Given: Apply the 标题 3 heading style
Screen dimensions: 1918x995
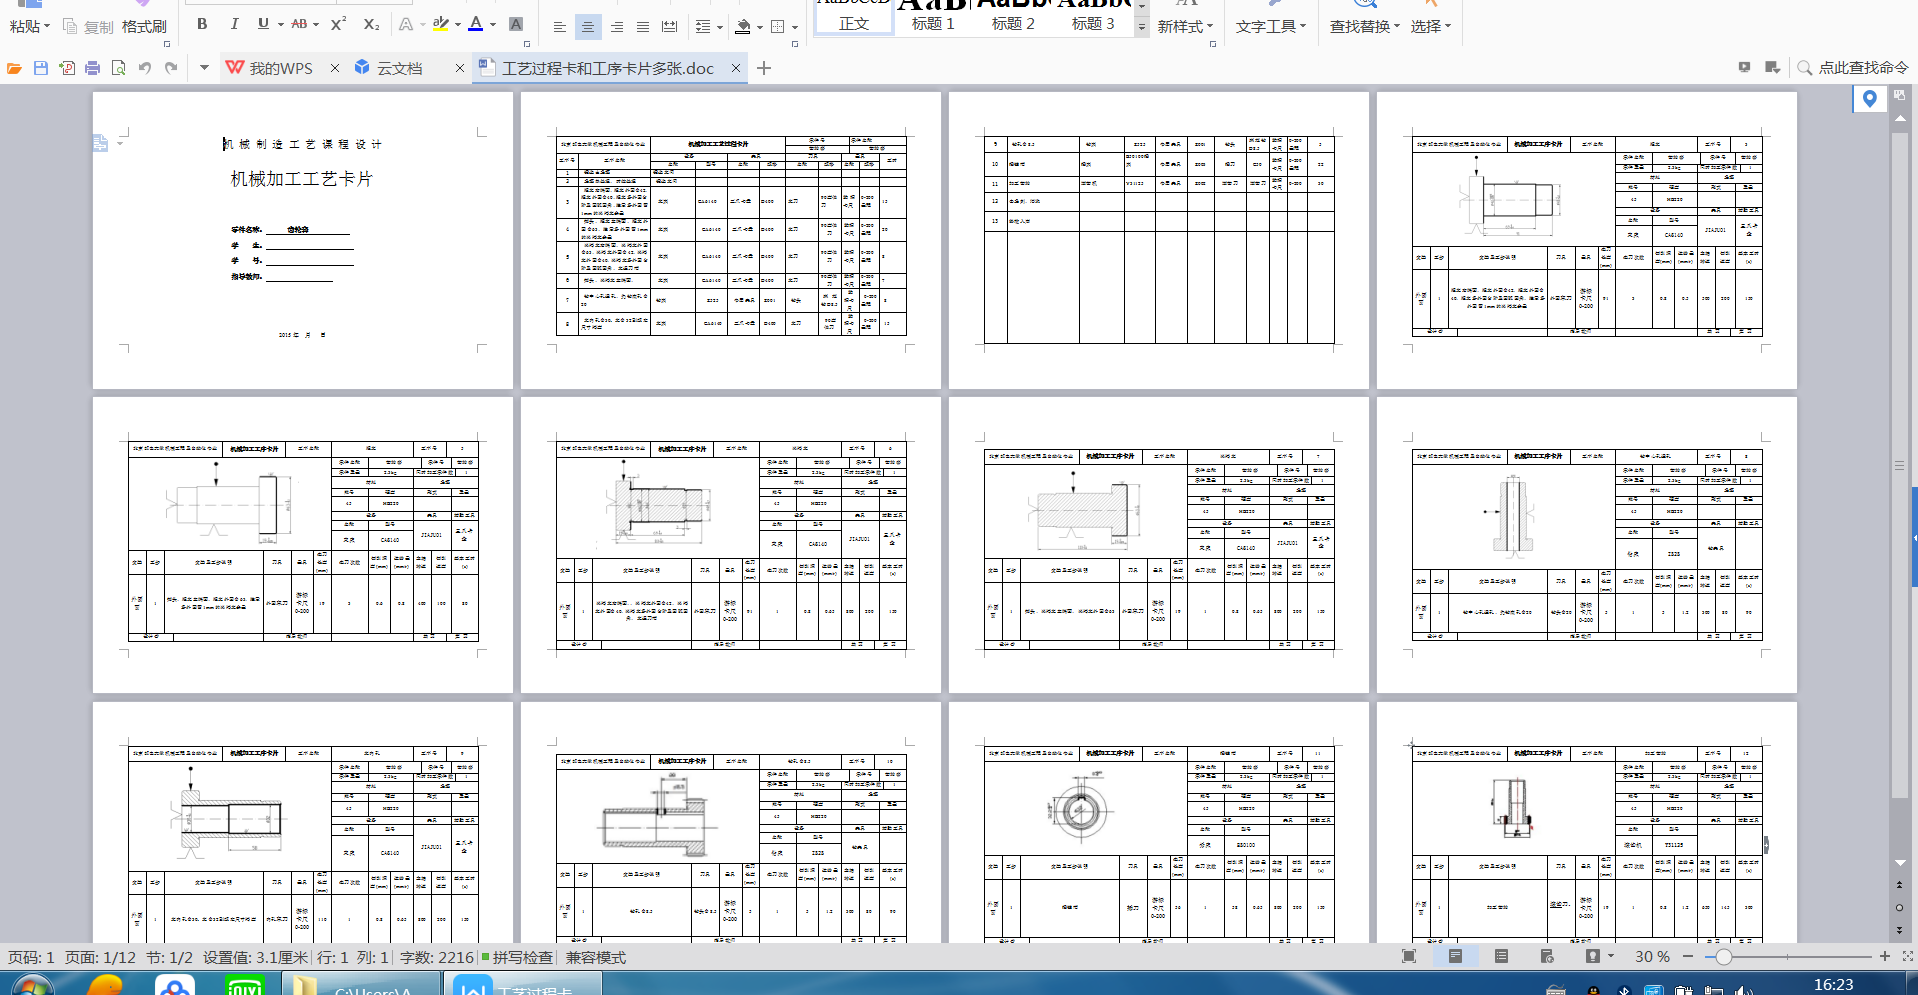Looking at the screenshot, I should 1093,18.
